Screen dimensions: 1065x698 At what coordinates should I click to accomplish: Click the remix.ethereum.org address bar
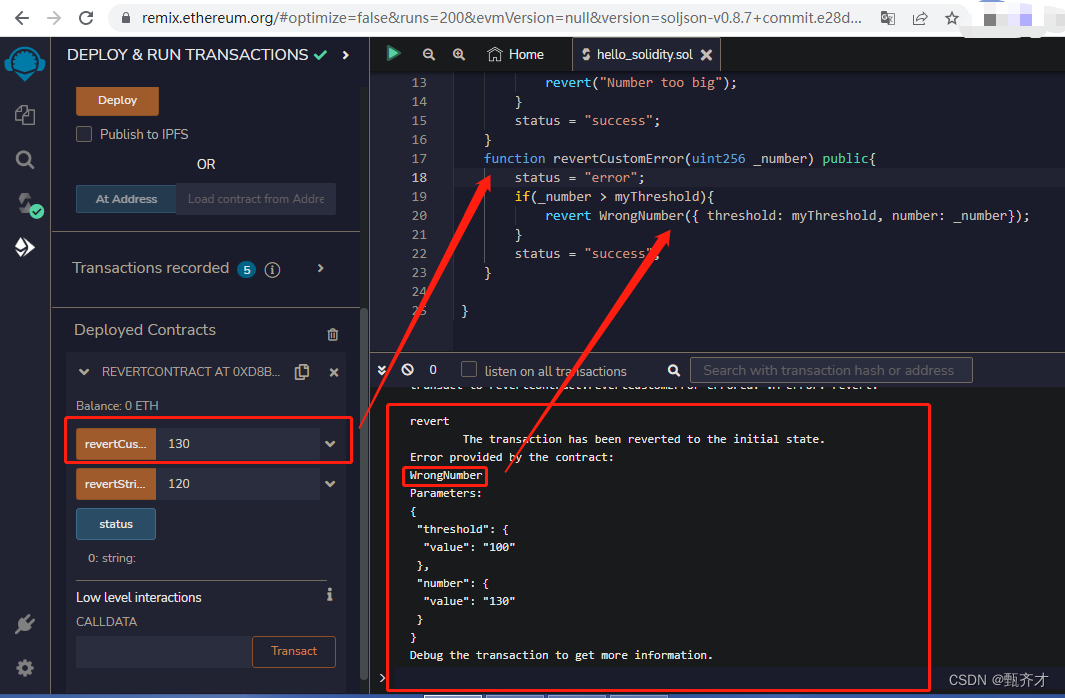(501, 18)
